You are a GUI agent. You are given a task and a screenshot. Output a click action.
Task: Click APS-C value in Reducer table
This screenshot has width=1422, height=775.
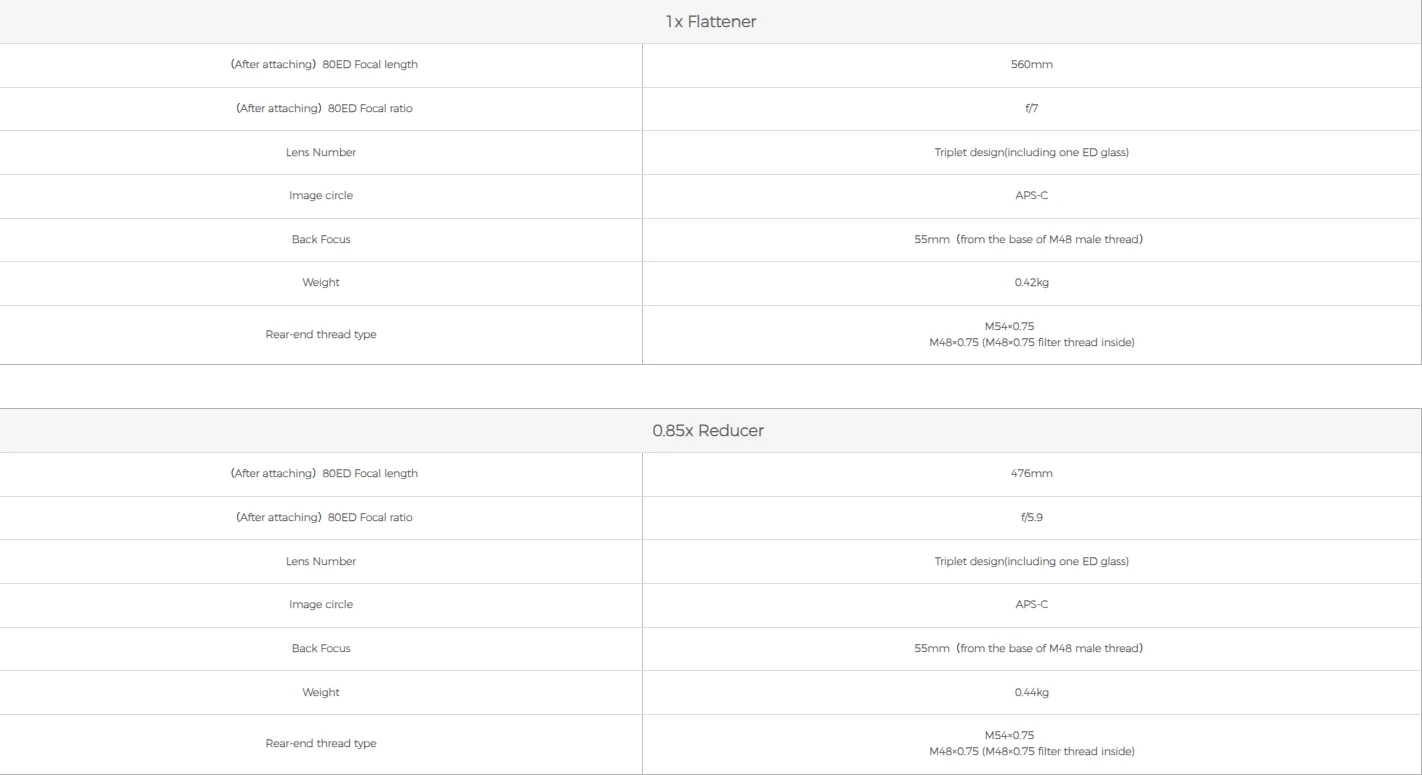[x=1031, y=605]
